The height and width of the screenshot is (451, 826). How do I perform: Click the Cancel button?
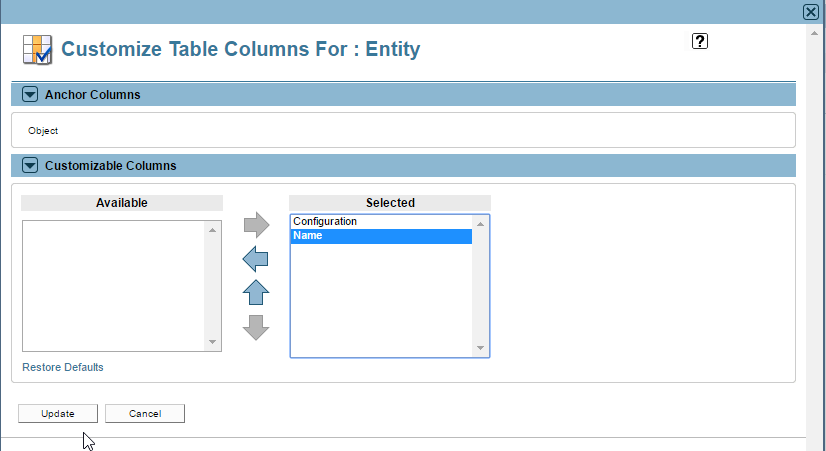point(145,414)
